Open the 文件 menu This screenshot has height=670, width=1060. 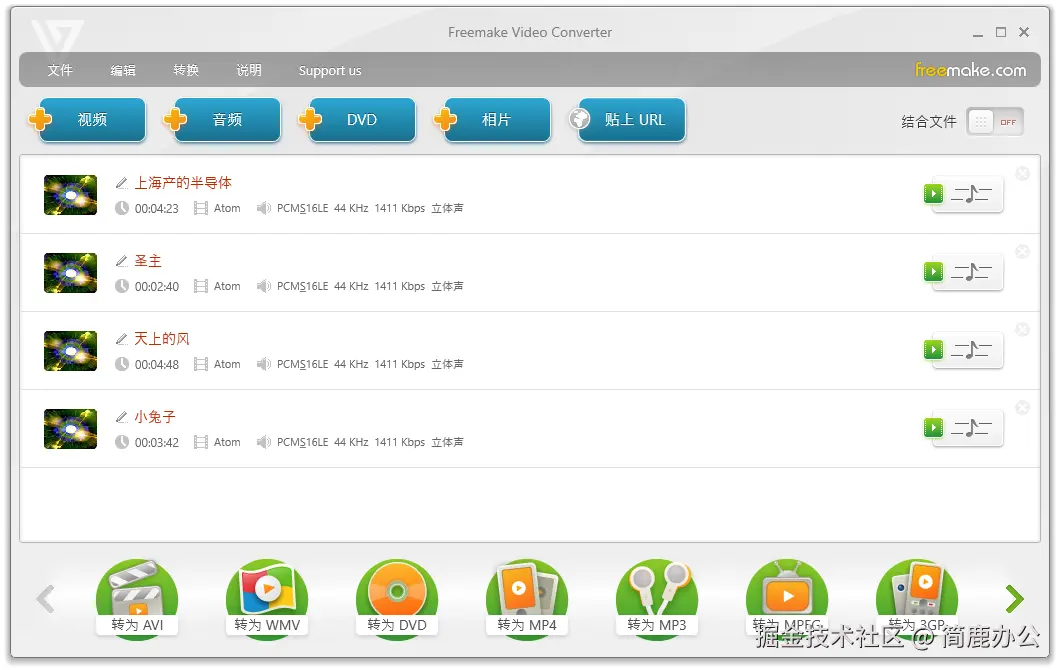[60, 70]
